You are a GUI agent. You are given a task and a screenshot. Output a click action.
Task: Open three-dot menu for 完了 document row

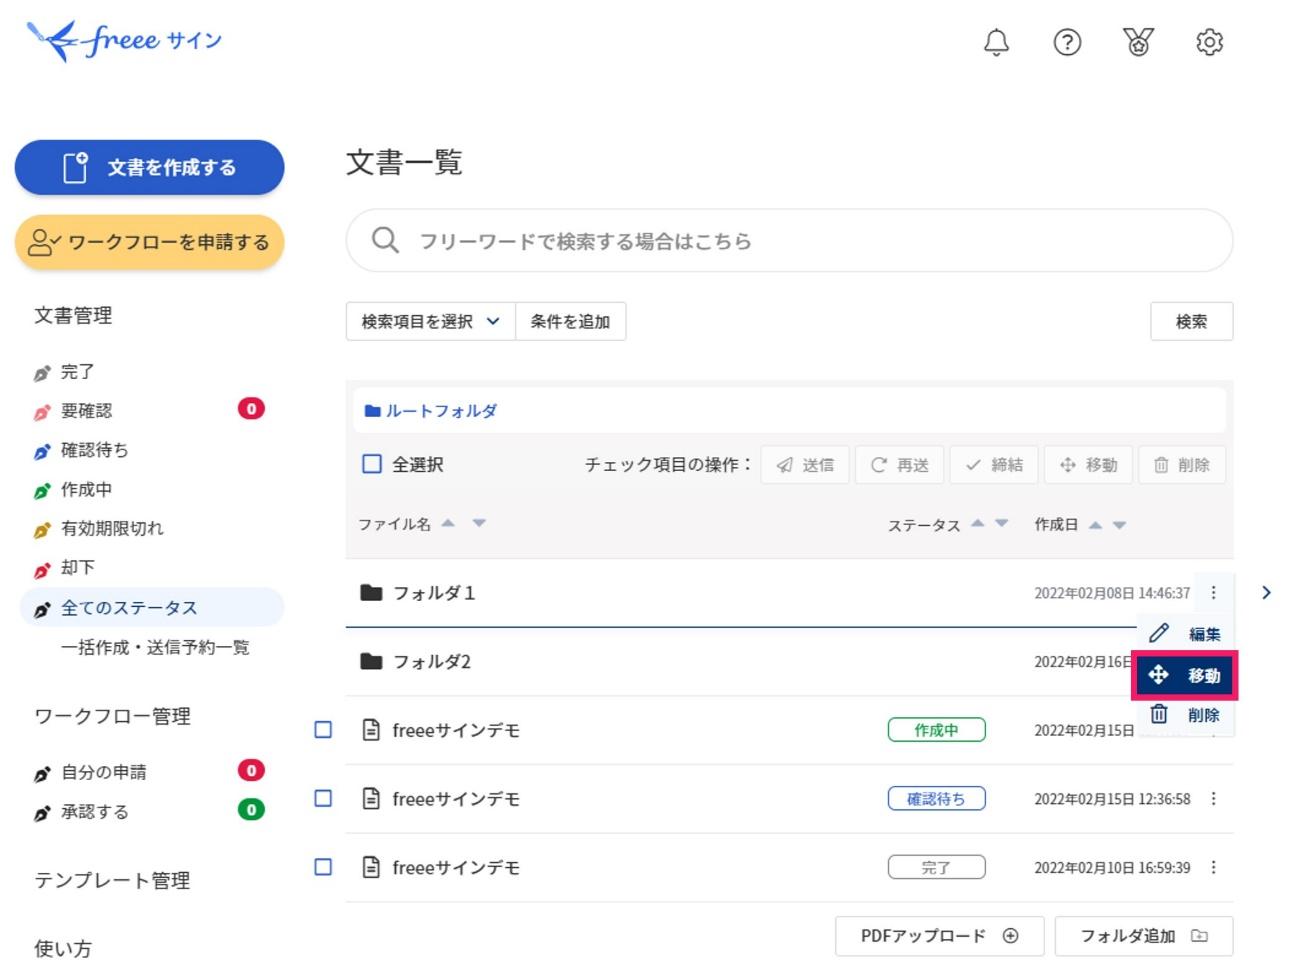[1213, 867]
